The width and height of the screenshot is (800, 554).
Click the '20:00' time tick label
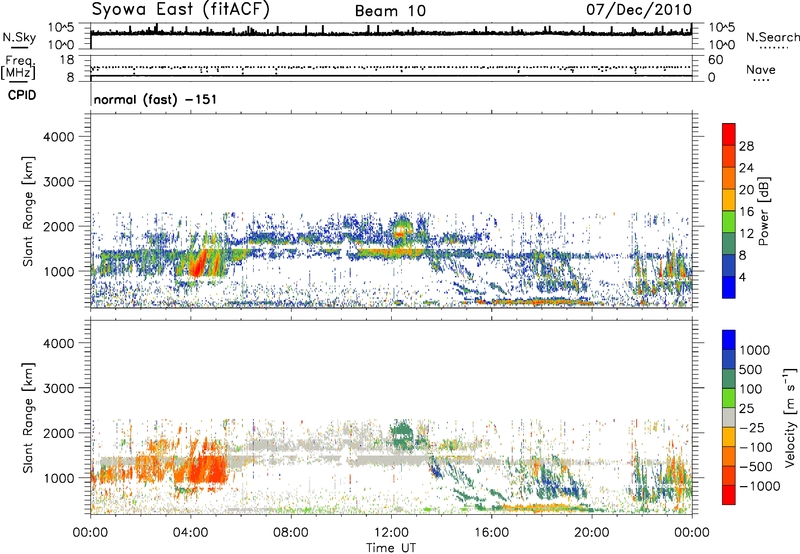pos(592,533)
